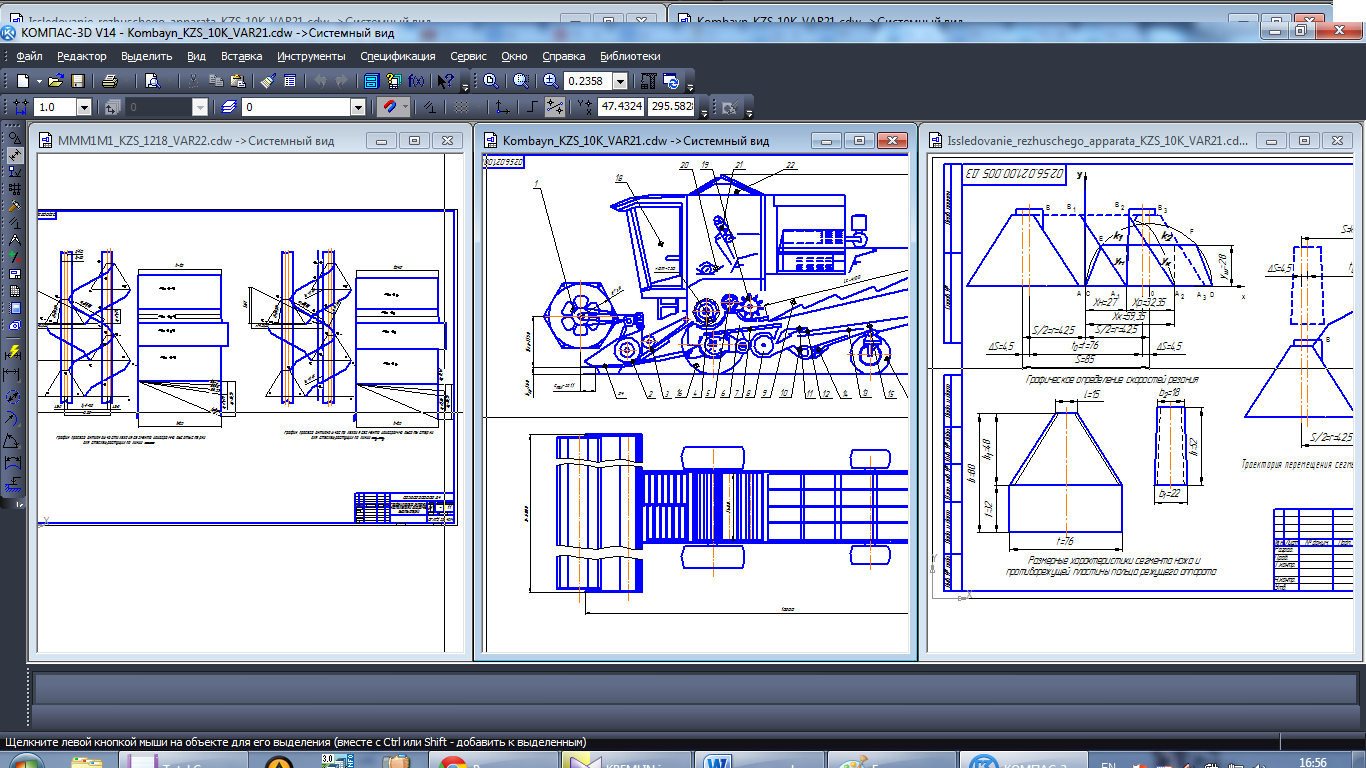Open the zoom scale 0.2358 dropdown
The image size is (1366, 768).
(x=620, y=81)
